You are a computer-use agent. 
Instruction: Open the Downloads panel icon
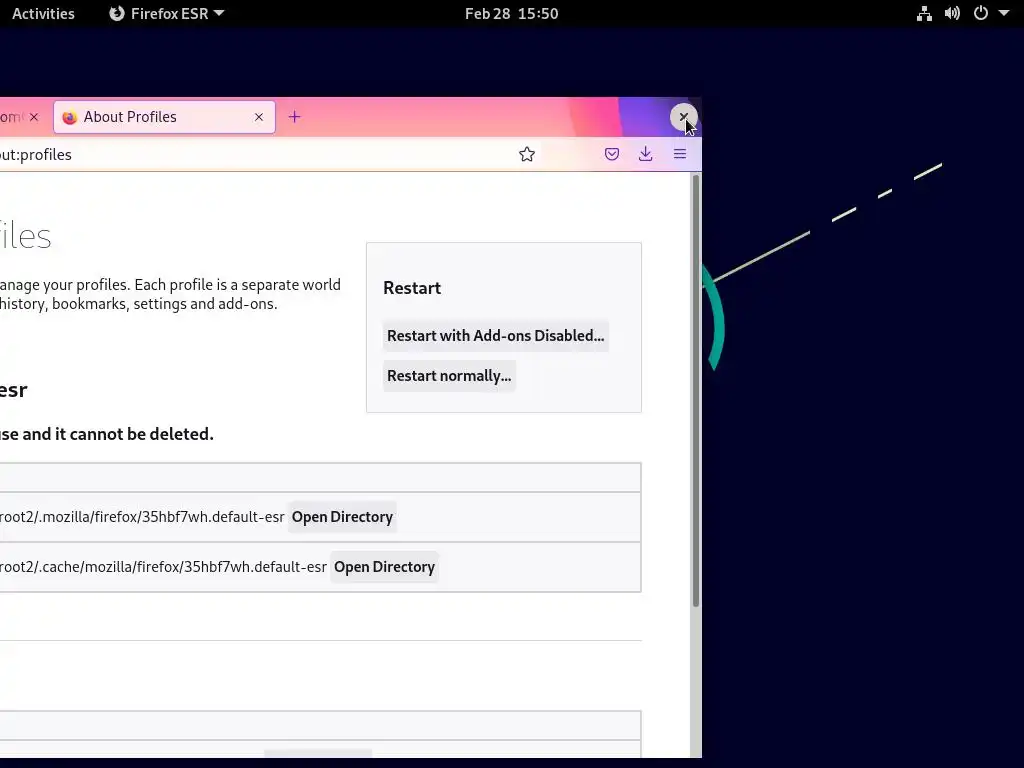(645, 154)
